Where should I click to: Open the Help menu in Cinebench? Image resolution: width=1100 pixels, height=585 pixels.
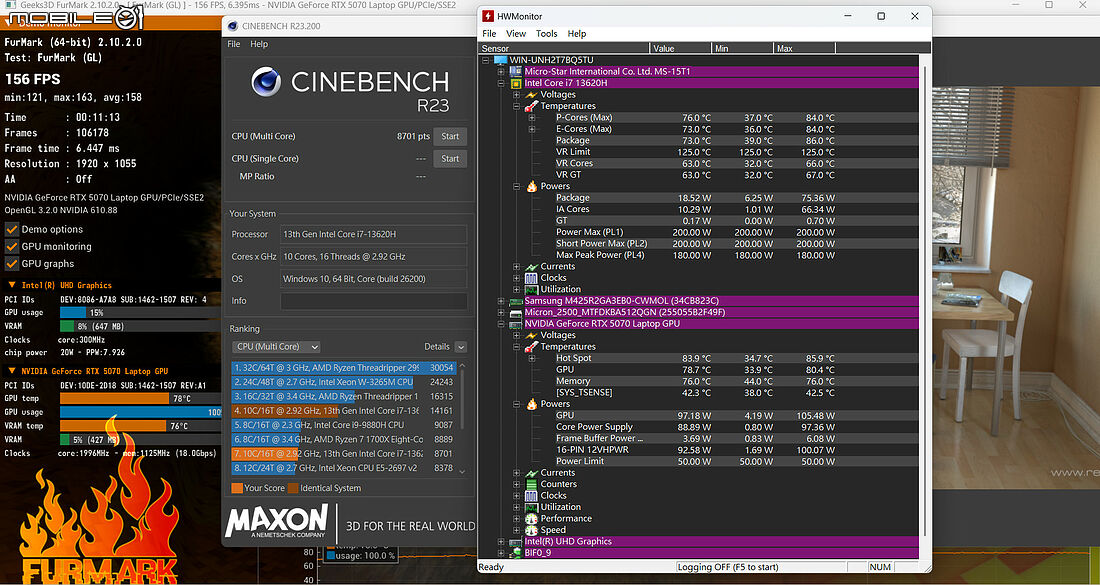pos(259,44)
